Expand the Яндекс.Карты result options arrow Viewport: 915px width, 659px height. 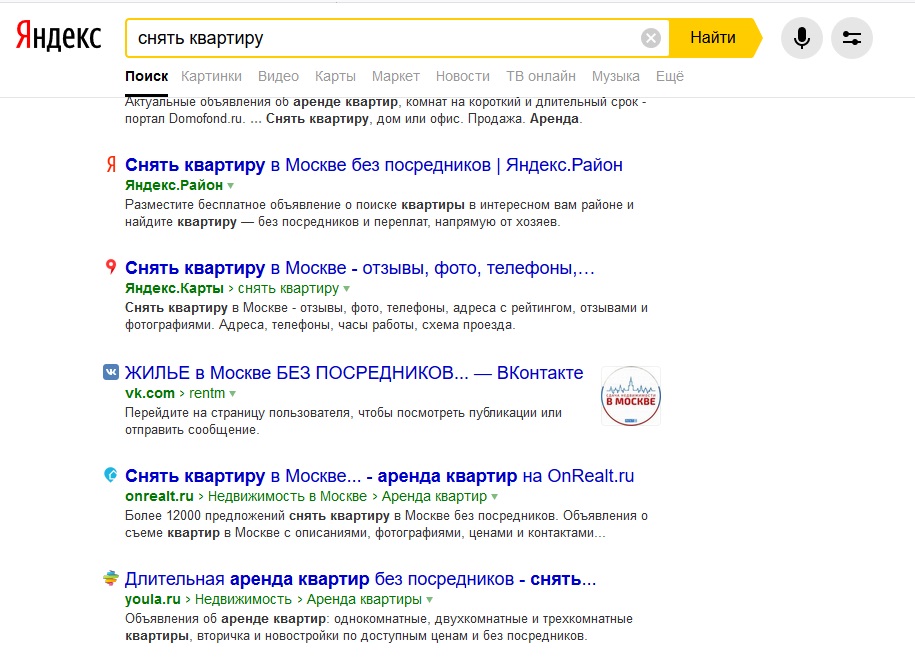click(347, 288)
